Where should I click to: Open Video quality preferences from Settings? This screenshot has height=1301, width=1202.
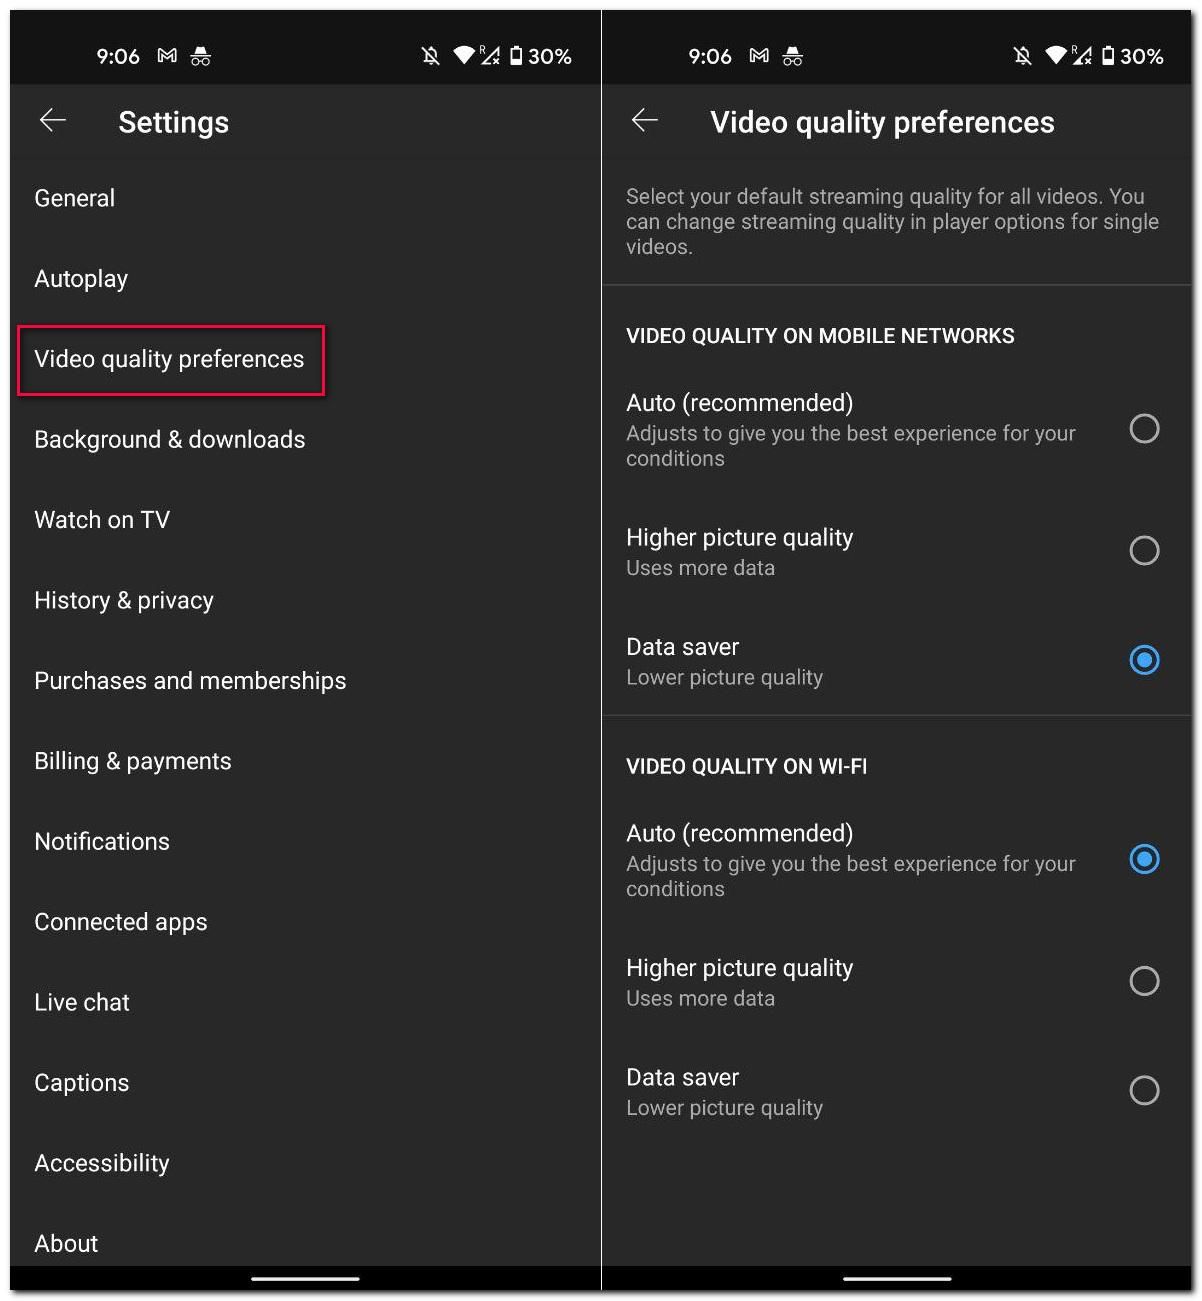tap(169, 359)
